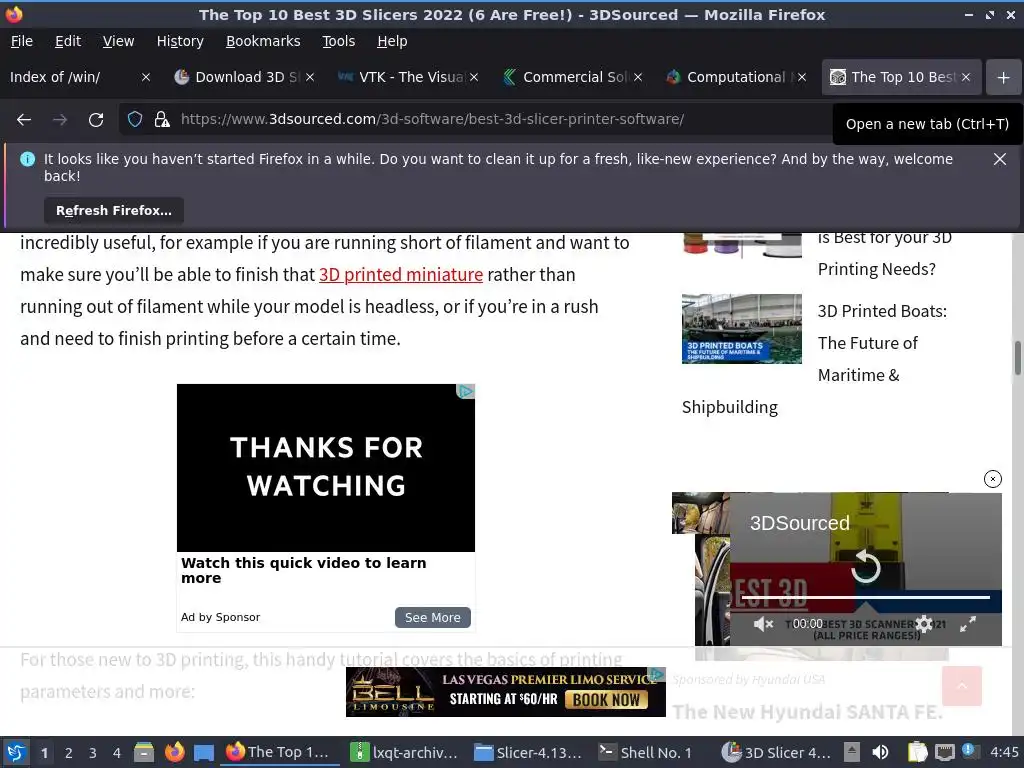Open the LXQt start menu icon
Screen dimensions: 1024x768
click(x=16, y=752)
